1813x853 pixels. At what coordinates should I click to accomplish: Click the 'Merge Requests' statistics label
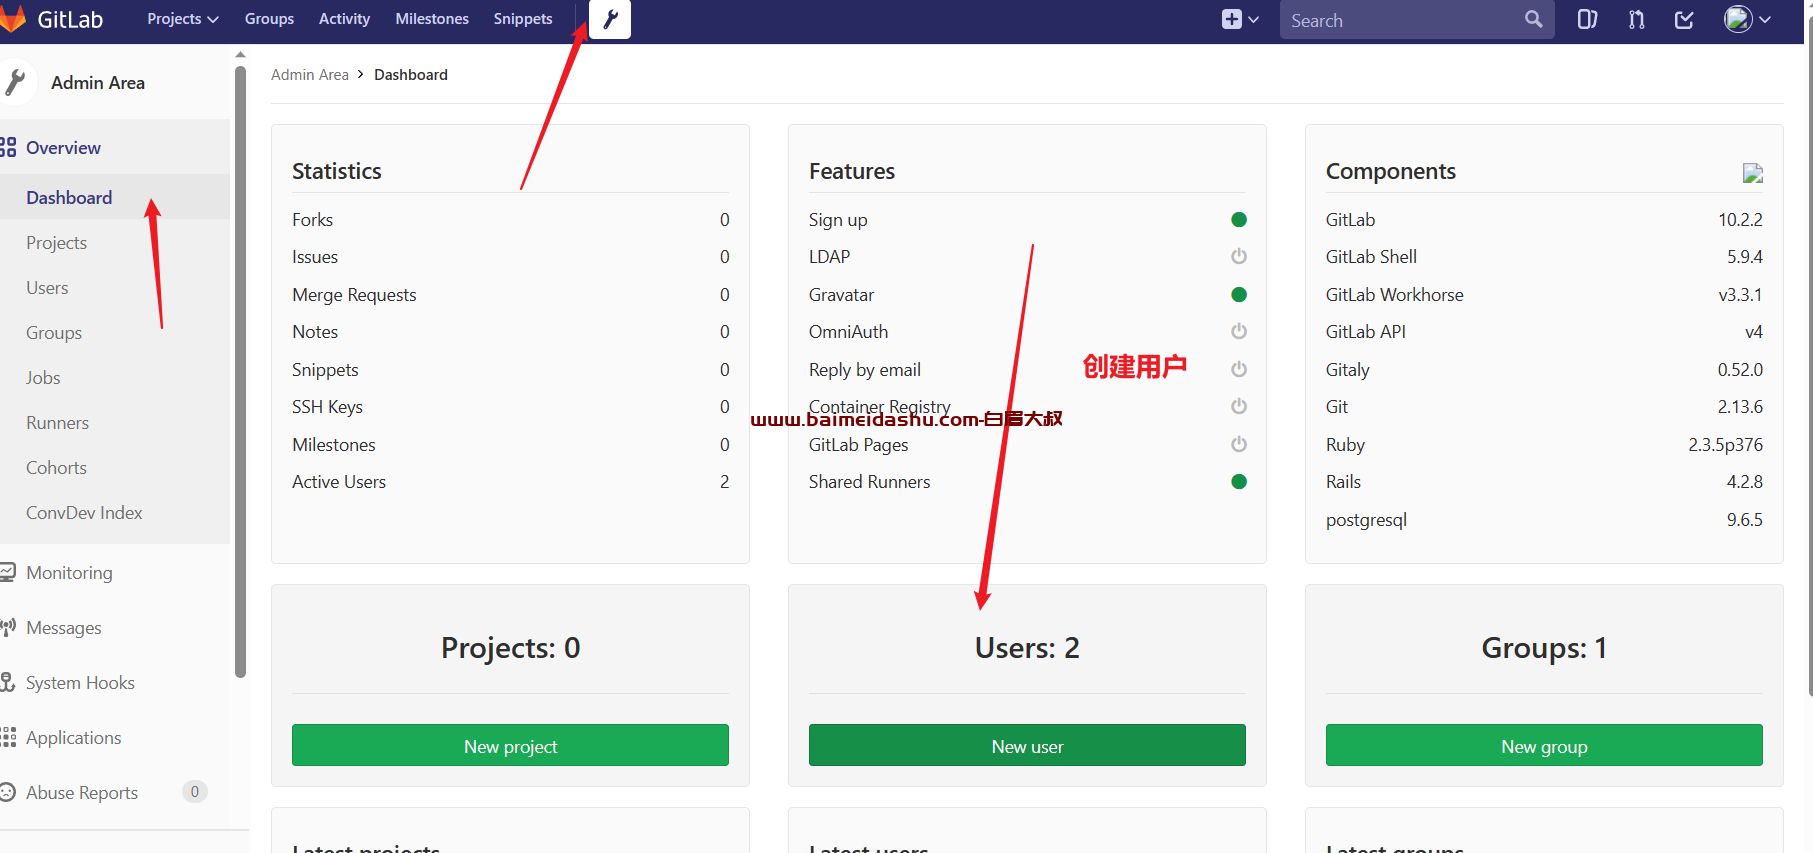(354, 295)
